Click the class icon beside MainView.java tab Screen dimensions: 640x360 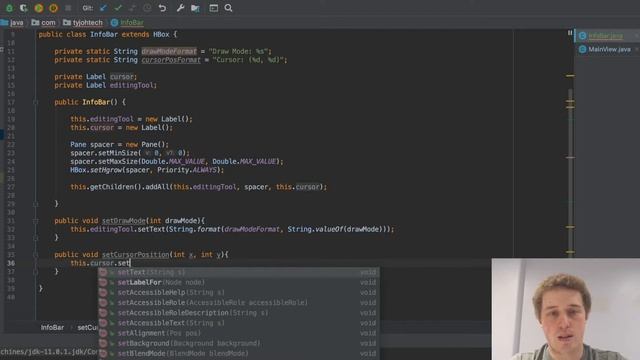(582, 49)
